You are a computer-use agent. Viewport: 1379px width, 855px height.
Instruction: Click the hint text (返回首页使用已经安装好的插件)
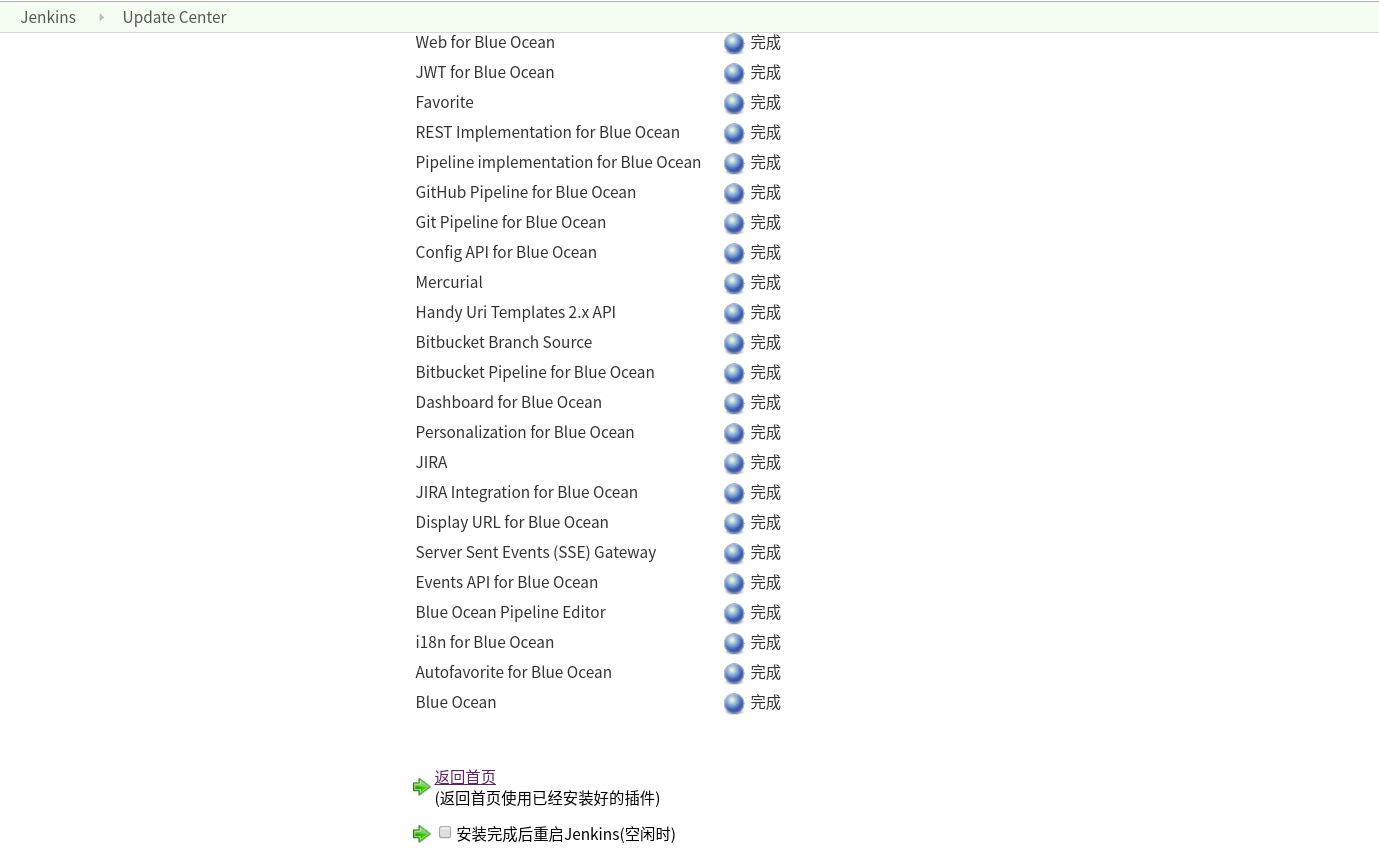click(x=548, y=798)
